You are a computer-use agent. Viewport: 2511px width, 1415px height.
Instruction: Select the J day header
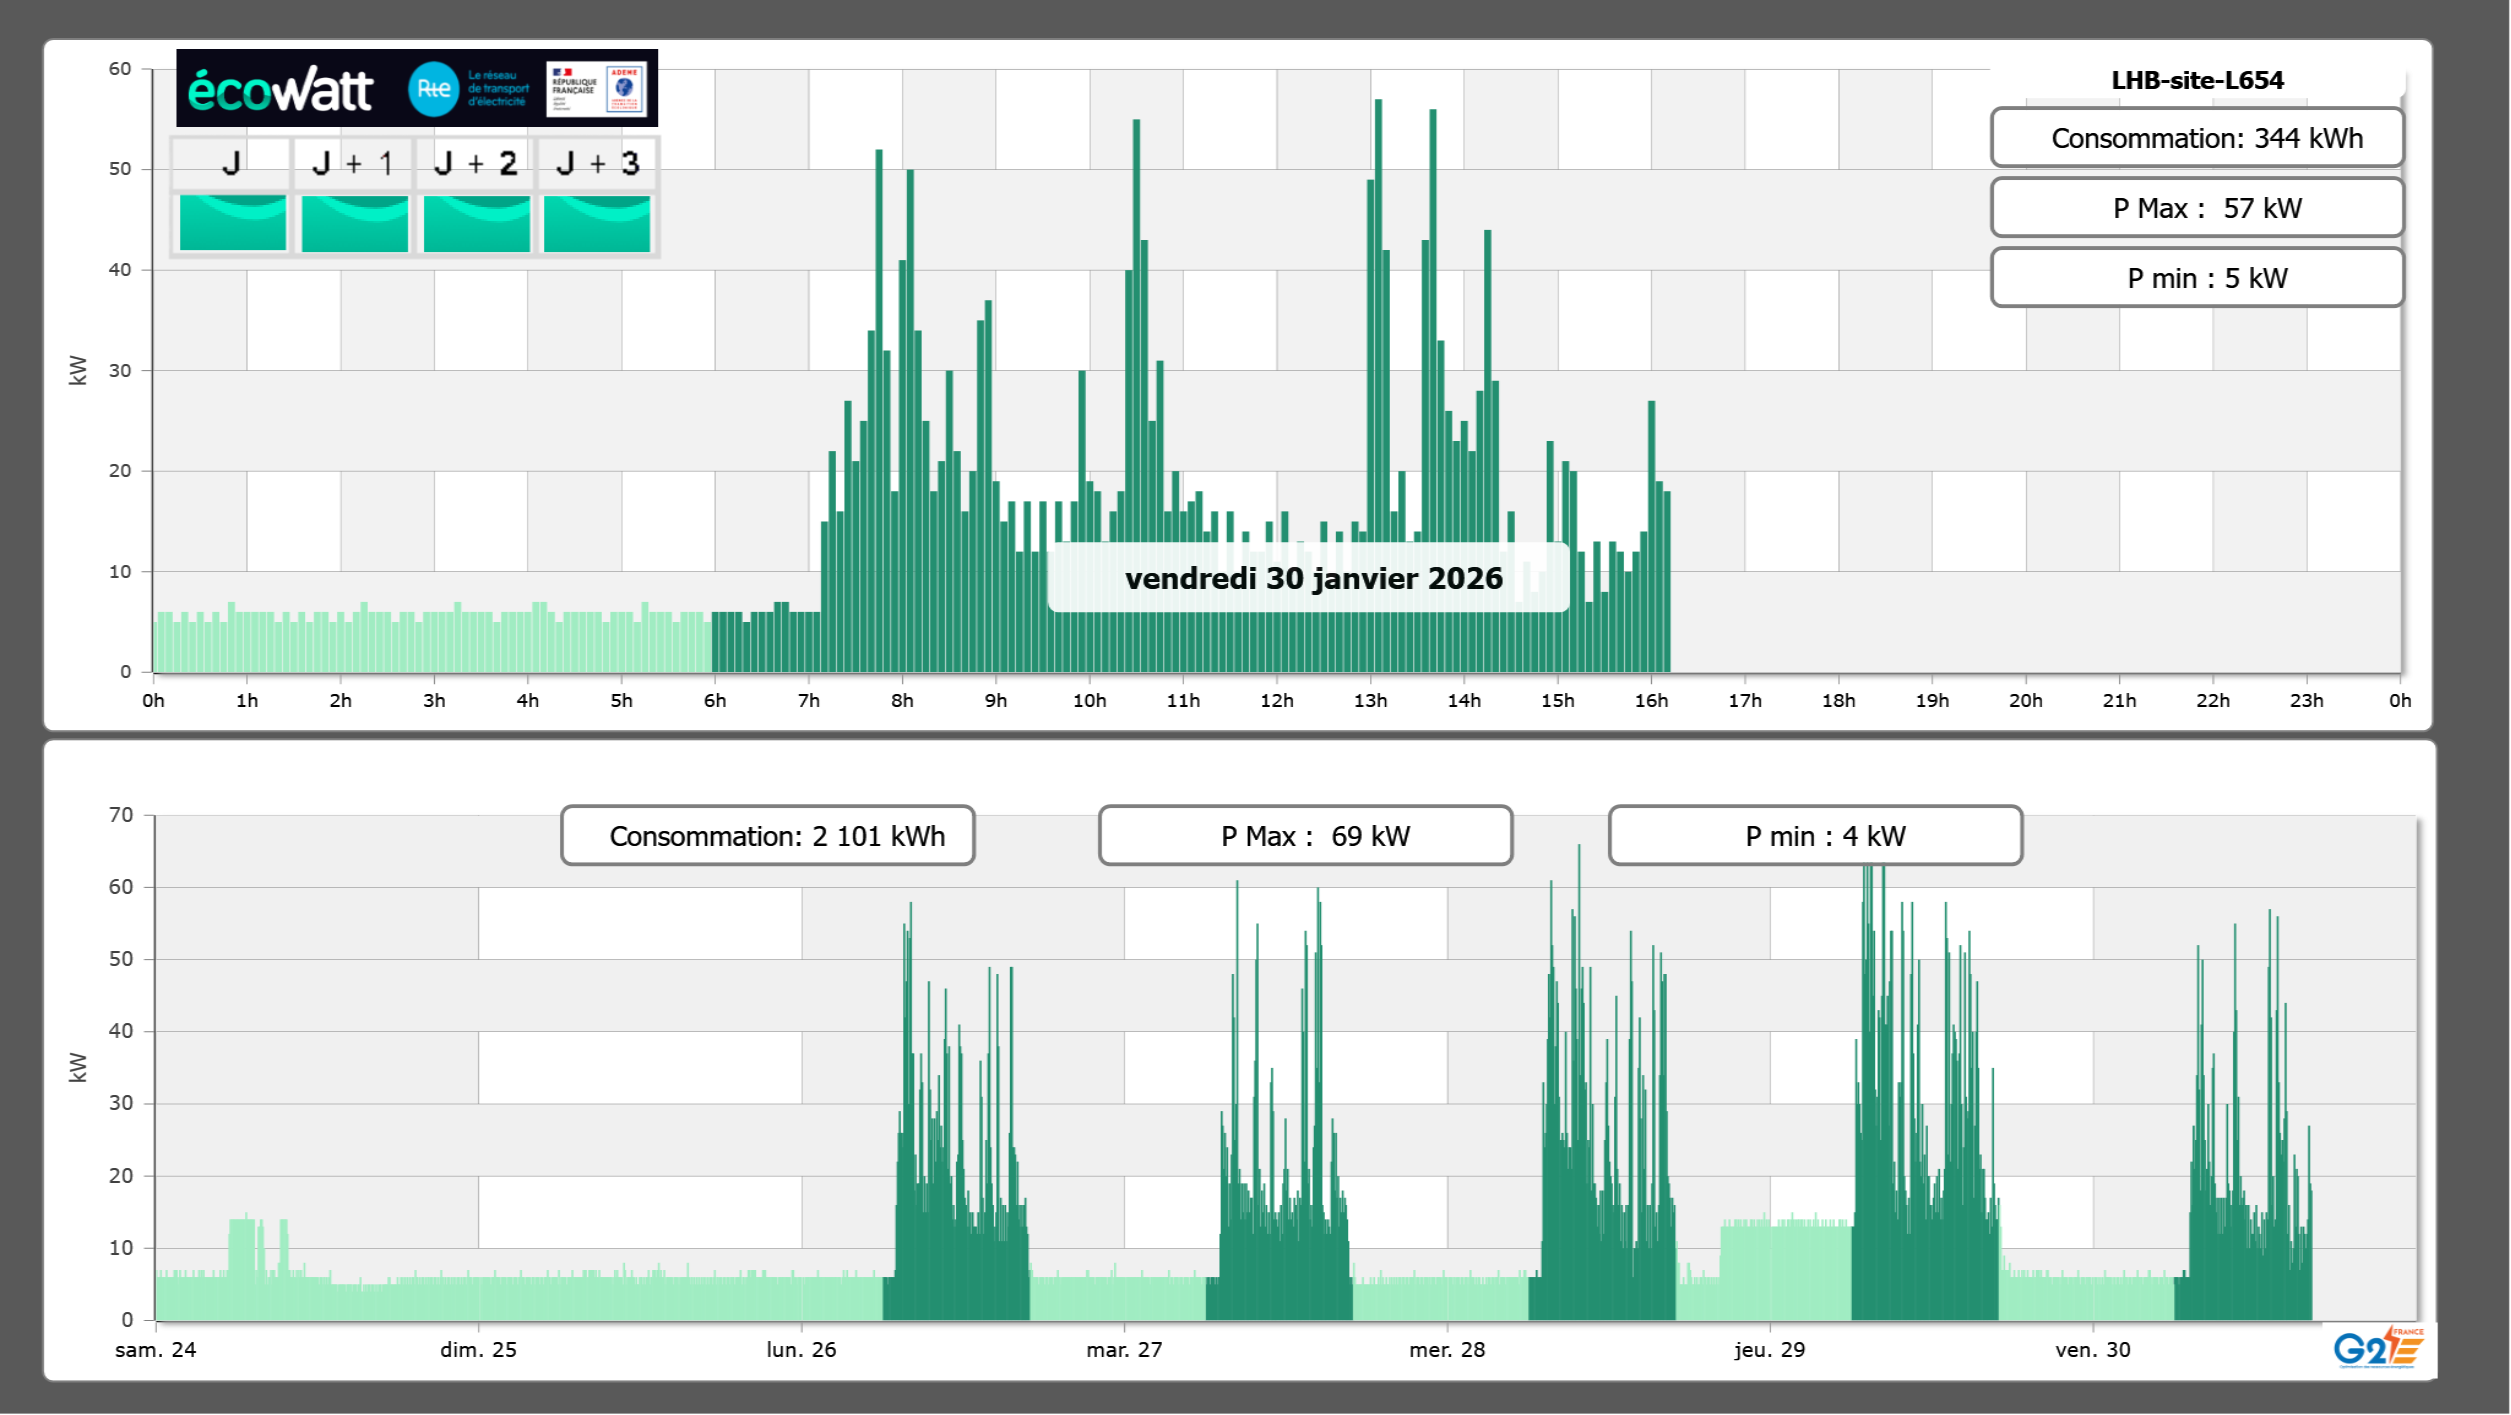coord(231,163)
